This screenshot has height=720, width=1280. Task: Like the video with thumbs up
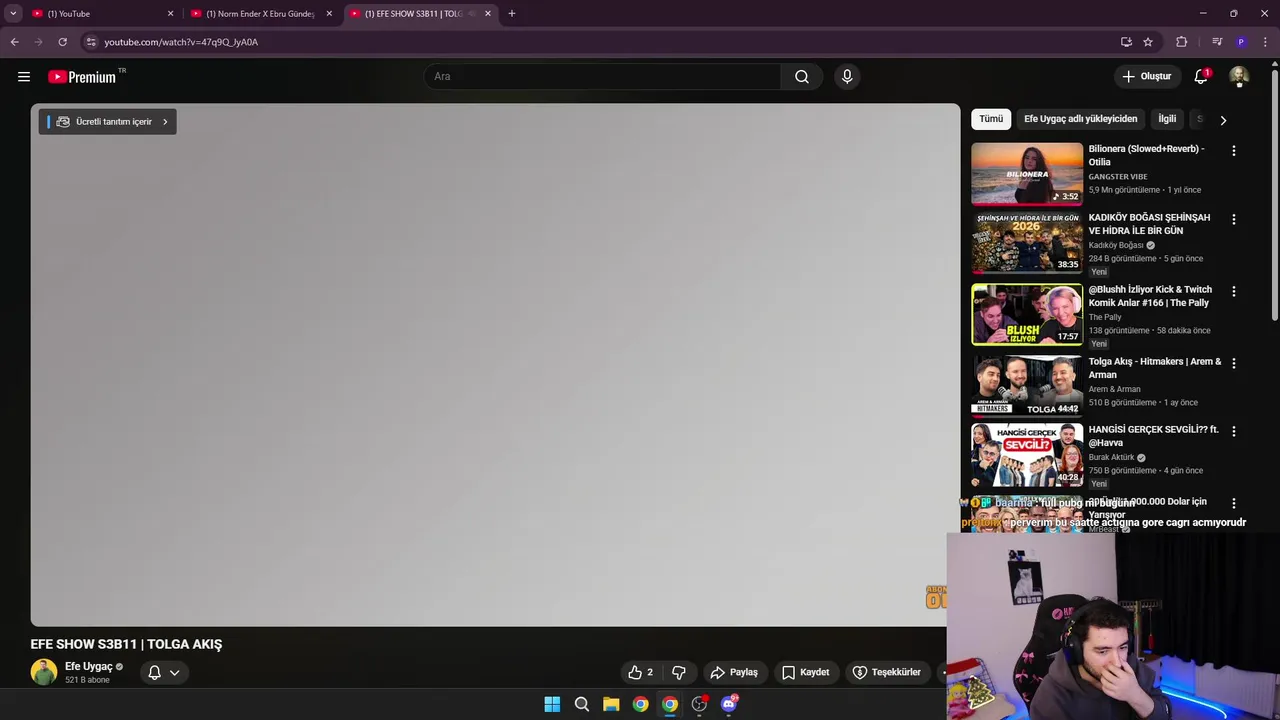(x=640, y=672)
